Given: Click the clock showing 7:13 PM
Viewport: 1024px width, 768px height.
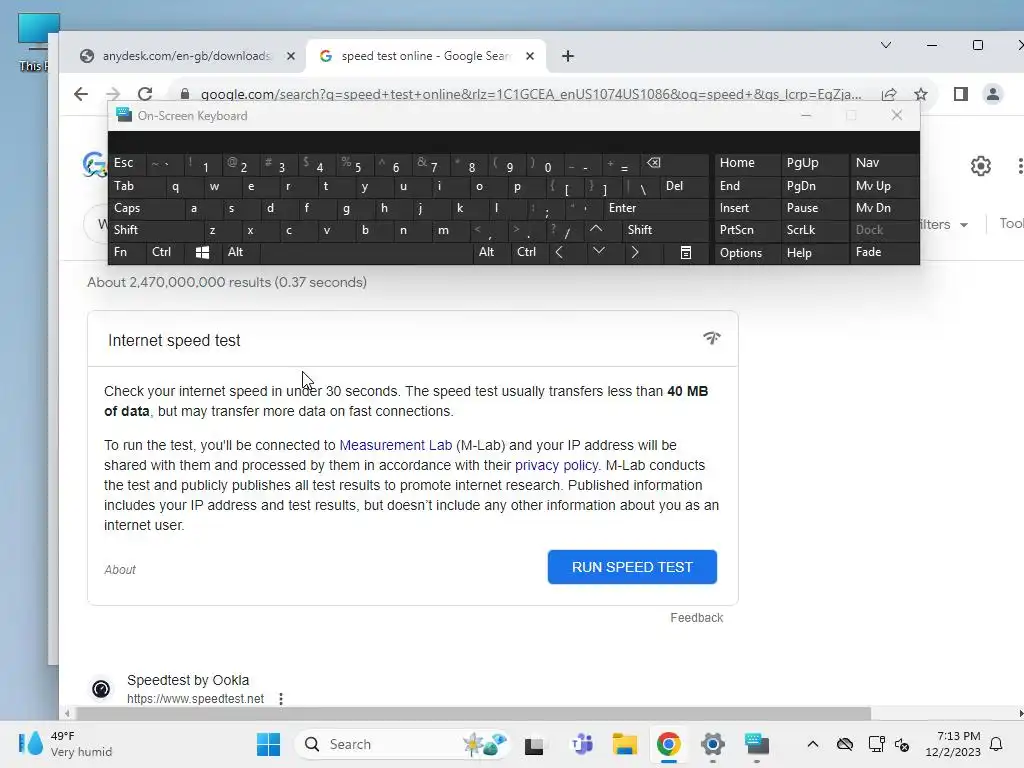Looking at the screenshot, I should click(953, 744).
